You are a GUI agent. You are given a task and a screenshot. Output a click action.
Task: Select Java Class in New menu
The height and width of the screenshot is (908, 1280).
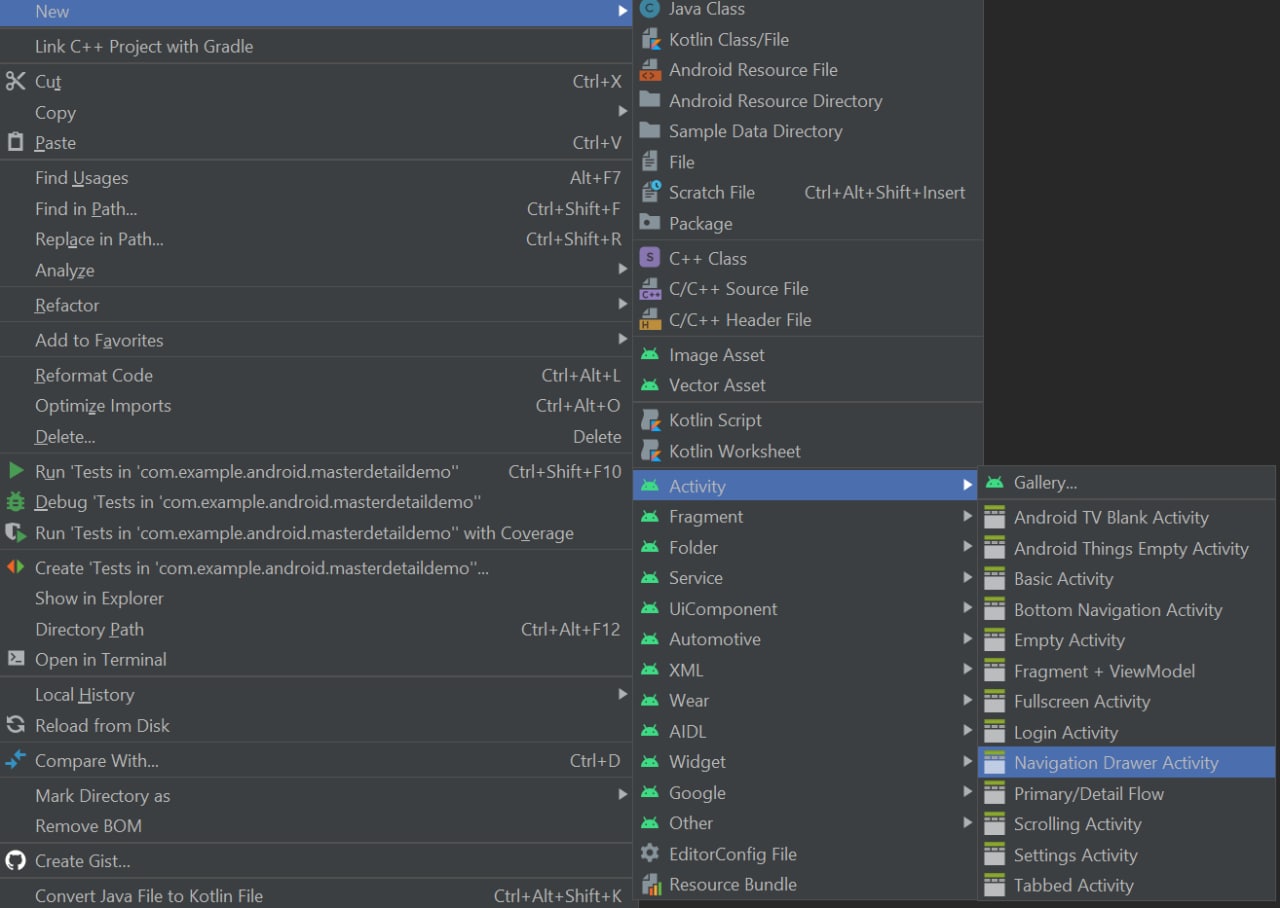(808, 9)
